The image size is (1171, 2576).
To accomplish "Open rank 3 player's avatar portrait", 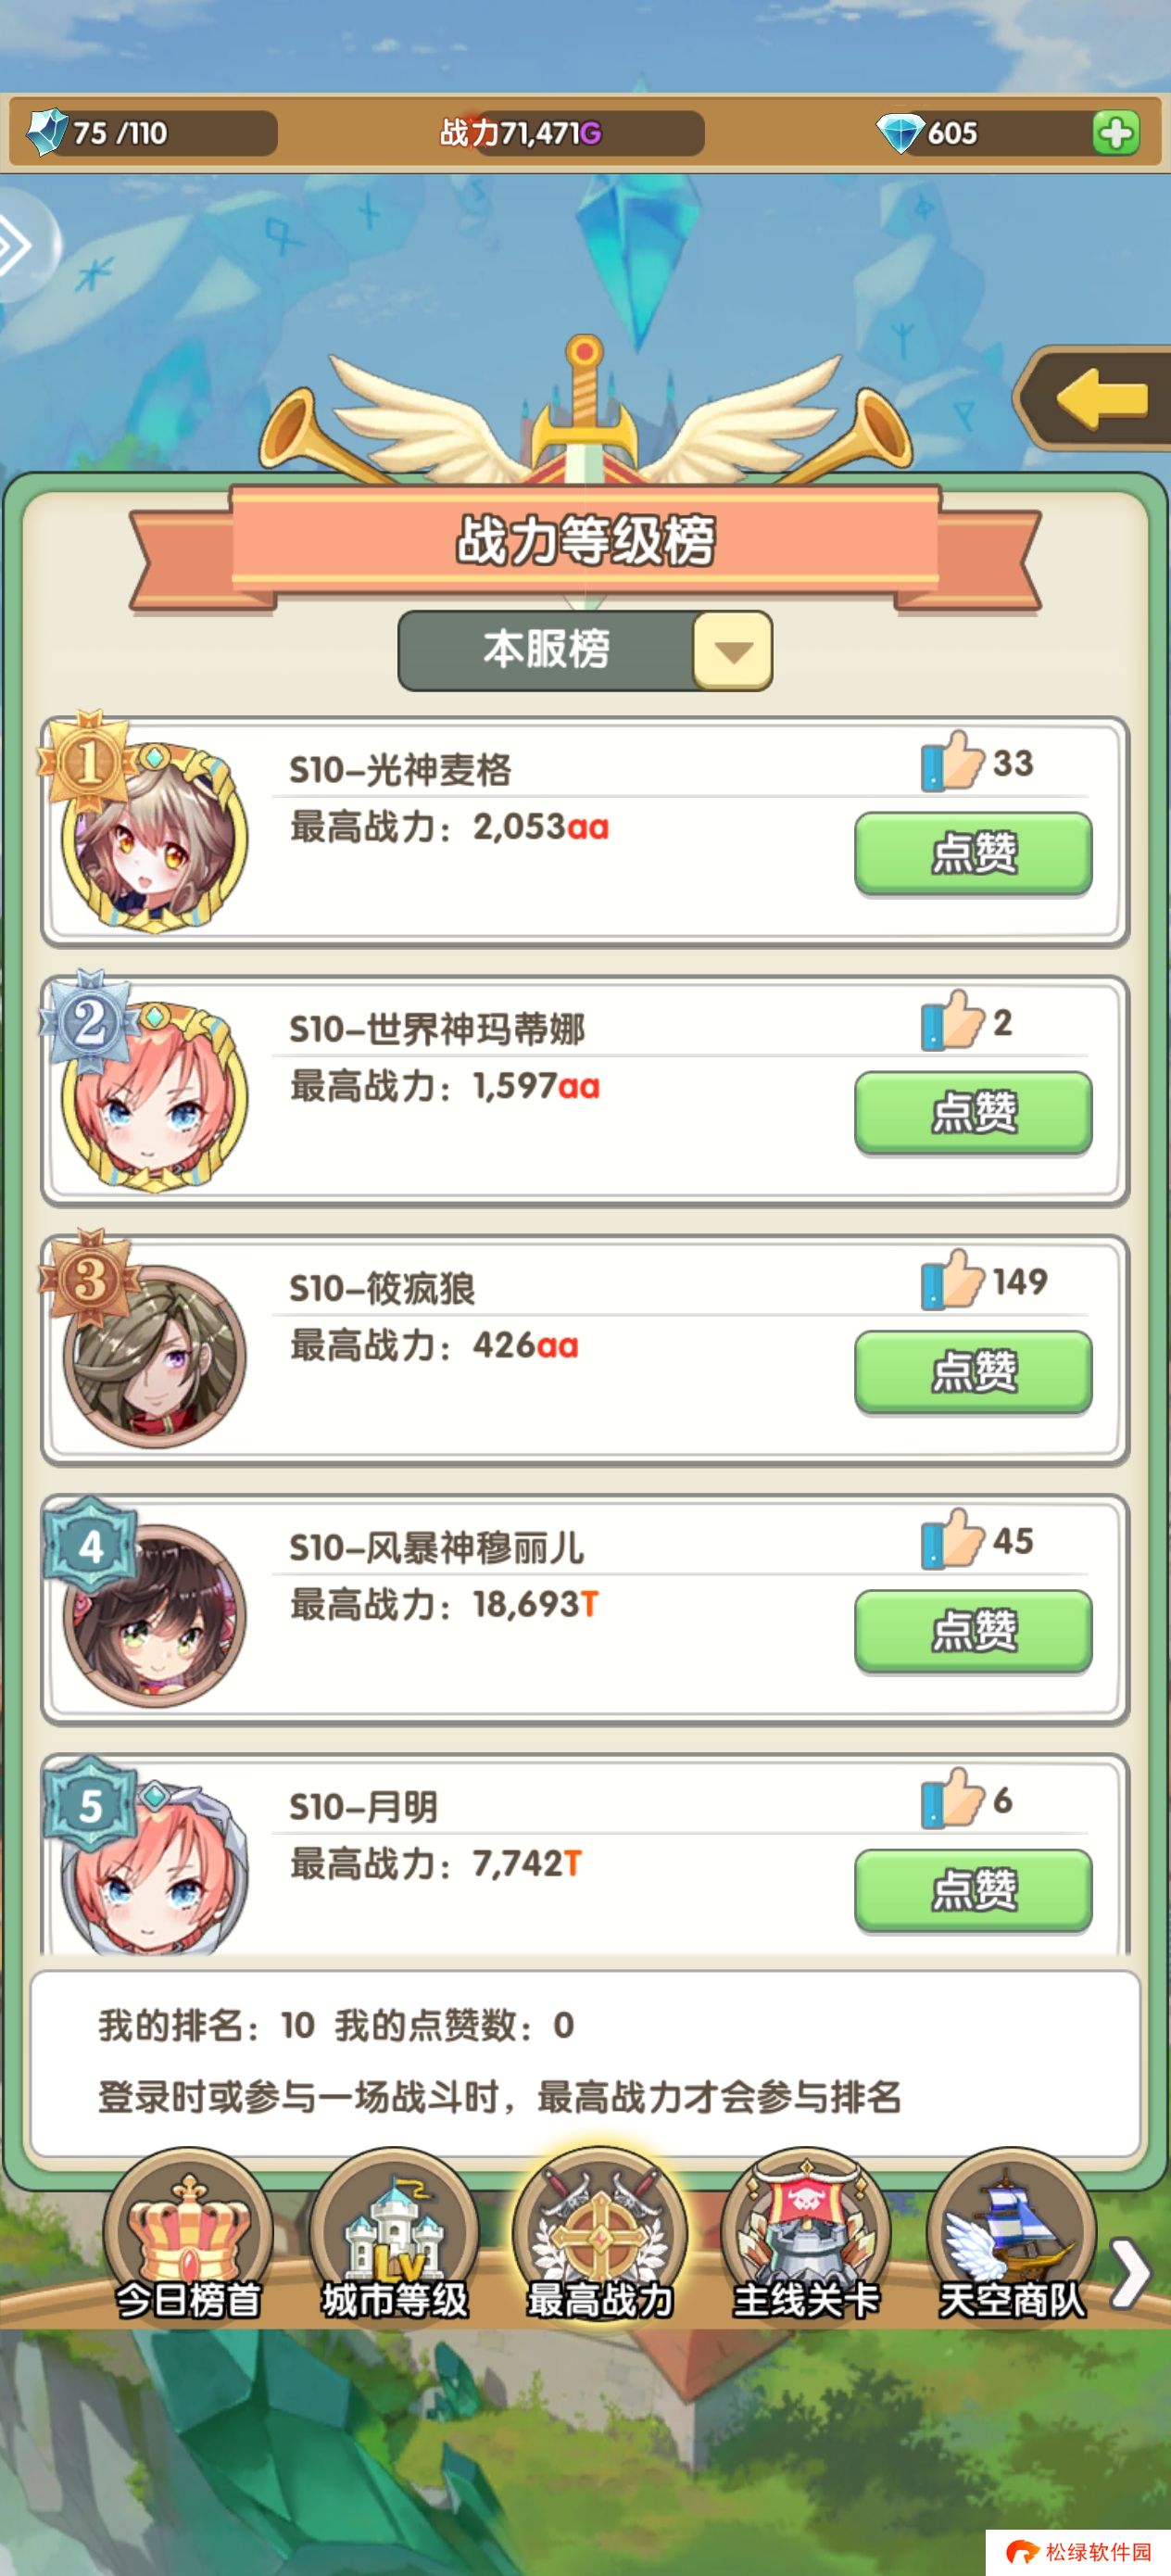I will [154, 1356].
